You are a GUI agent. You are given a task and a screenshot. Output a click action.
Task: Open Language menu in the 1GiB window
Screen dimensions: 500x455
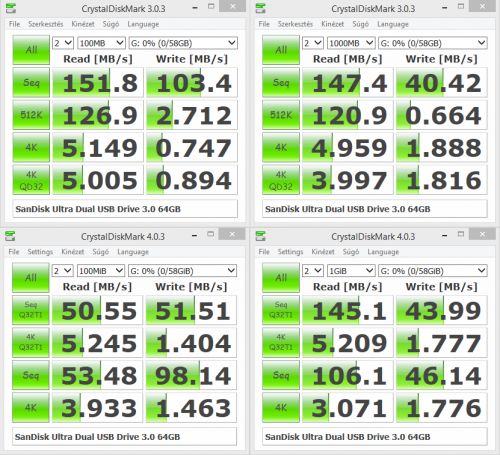click(x=383, y=252)
